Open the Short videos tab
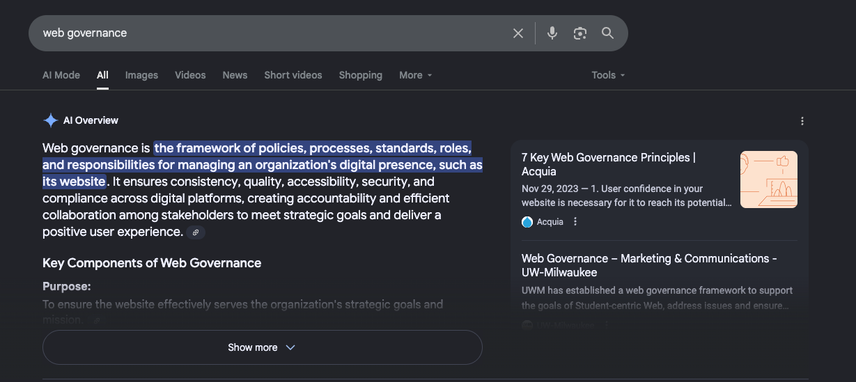The height and width of the screenshot is (382, 856). (x=293, y=75)
